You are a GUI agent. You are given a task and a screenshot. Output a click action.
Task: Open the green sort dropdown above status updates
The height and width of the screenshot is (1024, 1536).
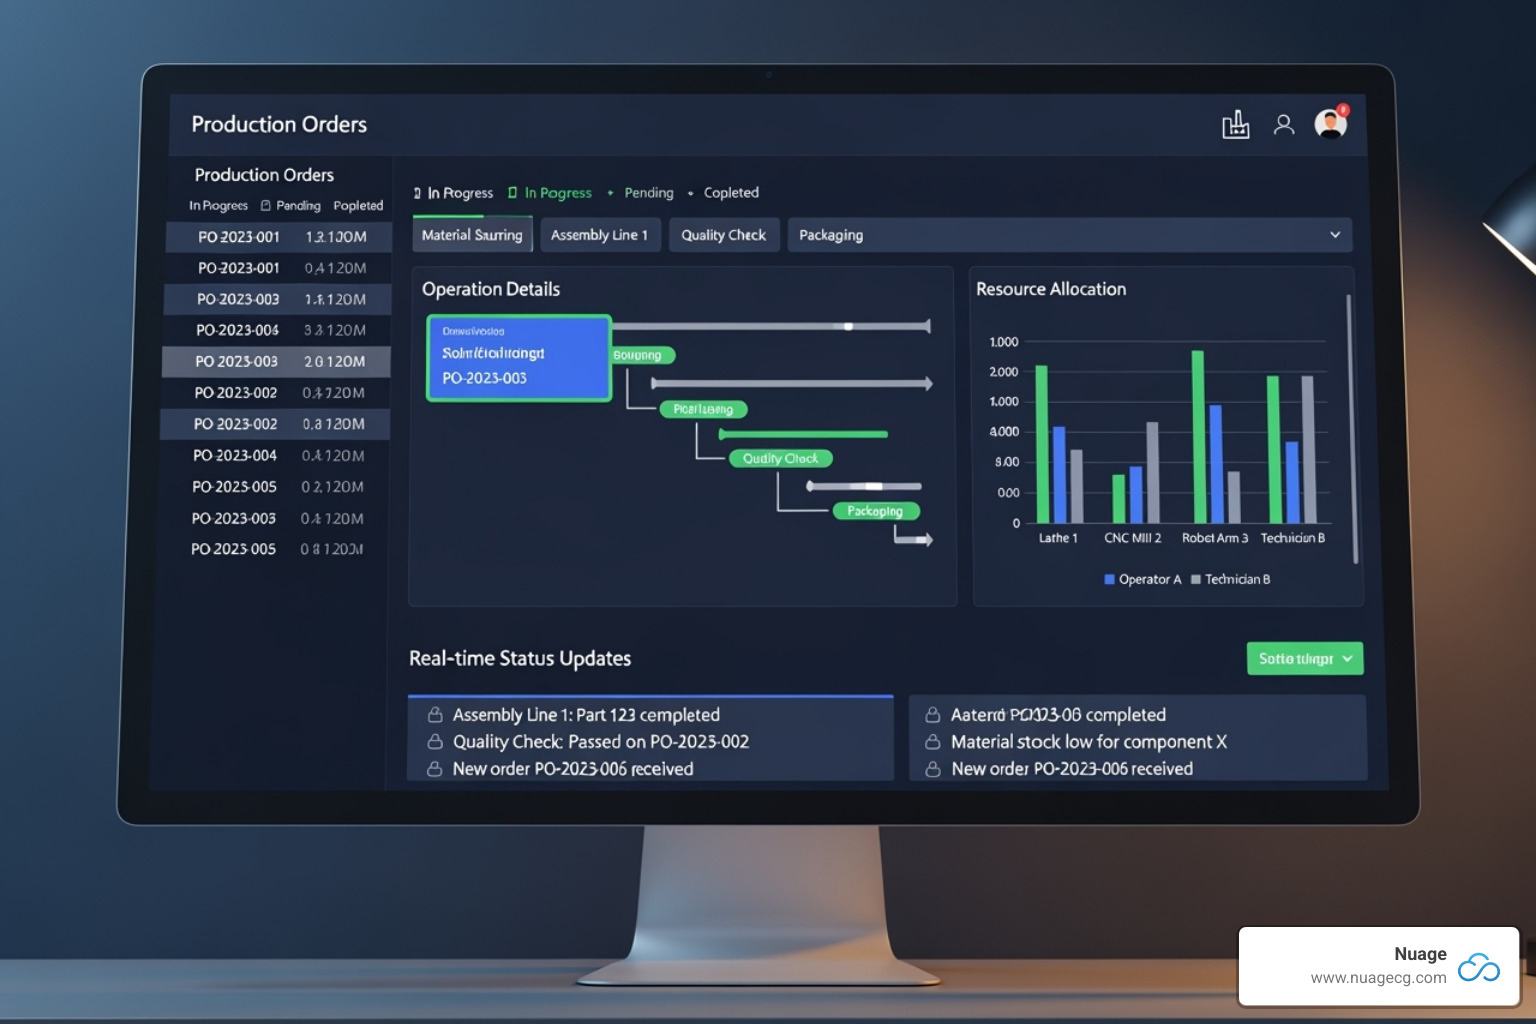click(1304, 658)
